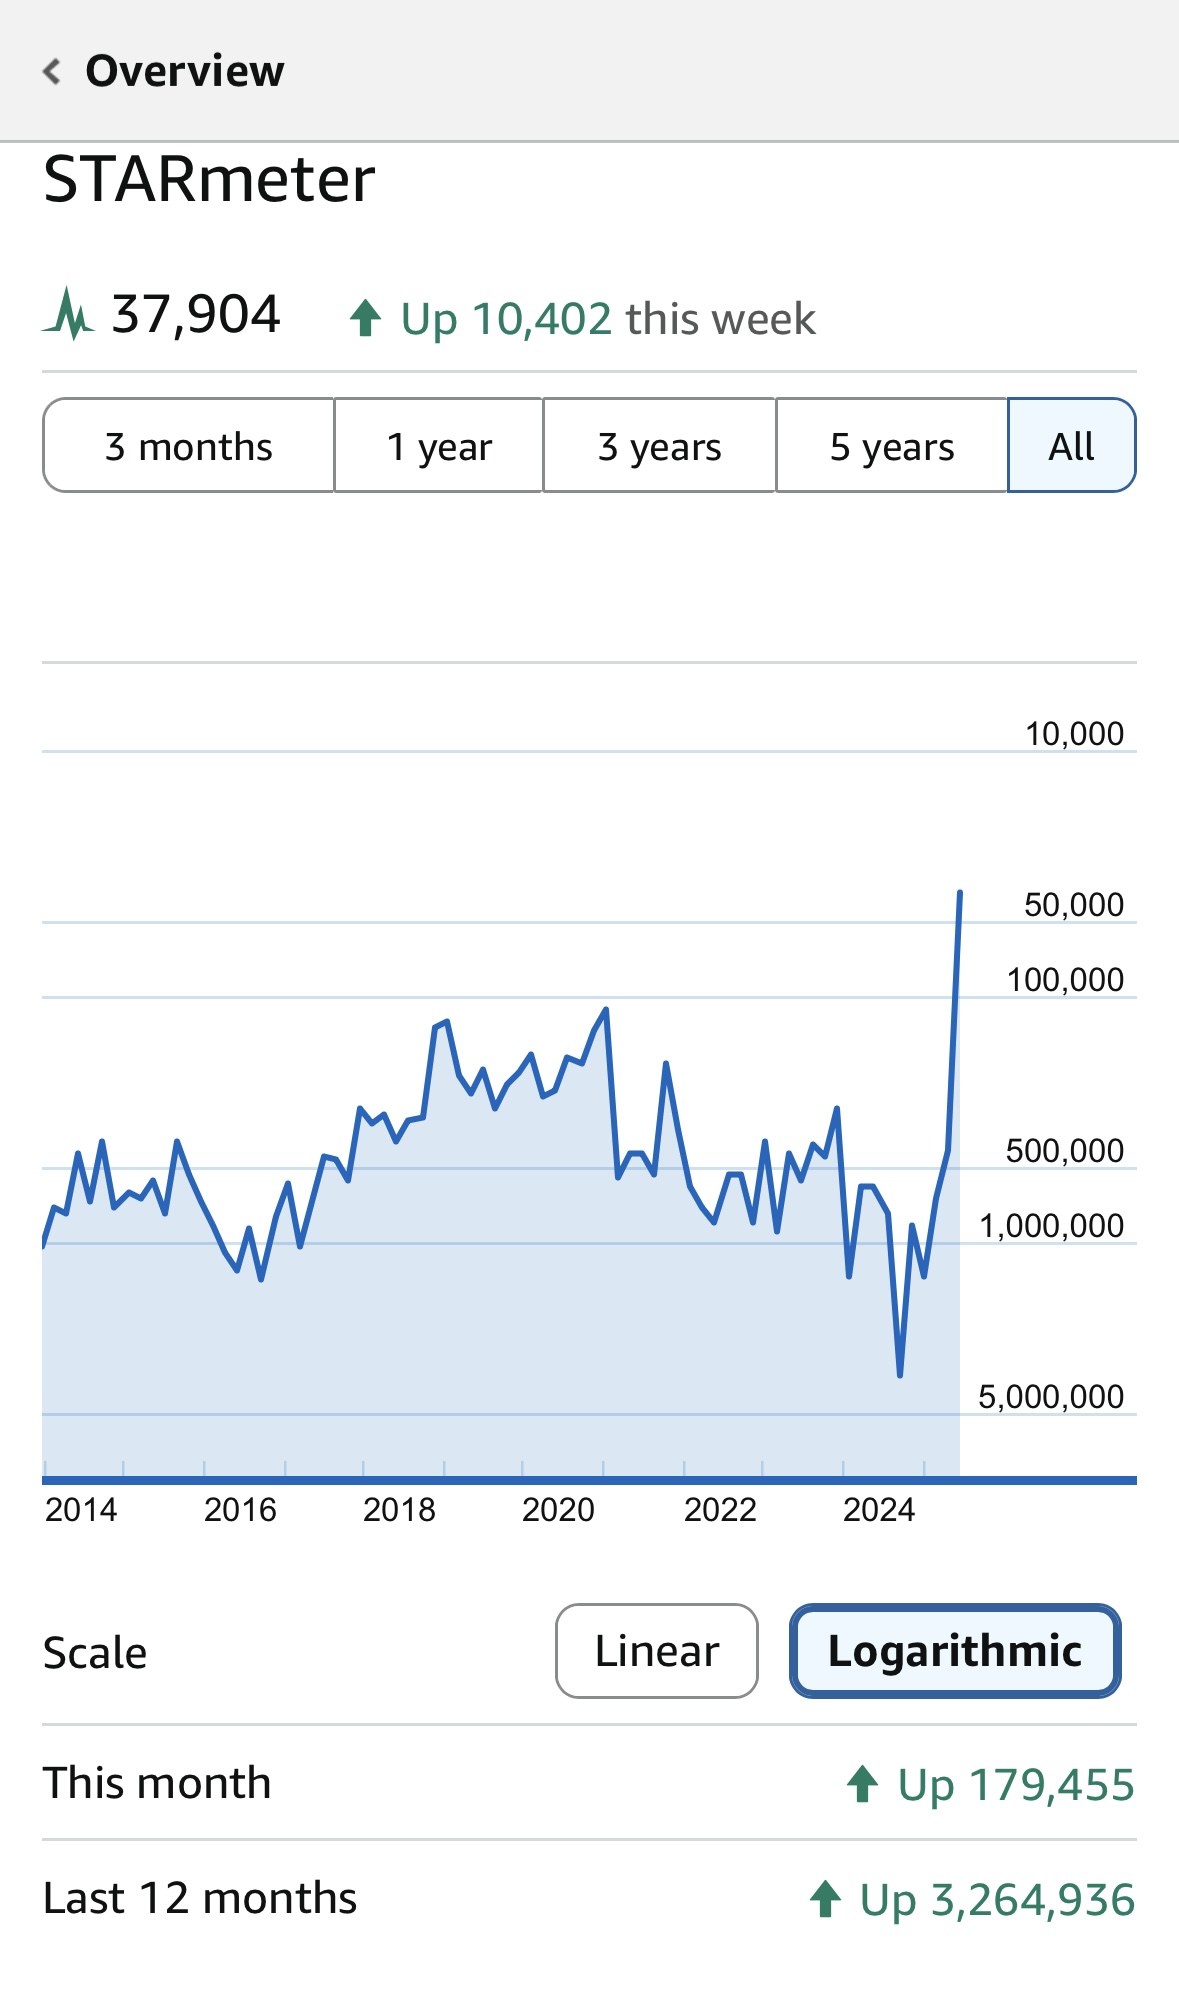Switch to the 5 years range tab
The width and height of the screenshot is (1179, 2004).
892,445
